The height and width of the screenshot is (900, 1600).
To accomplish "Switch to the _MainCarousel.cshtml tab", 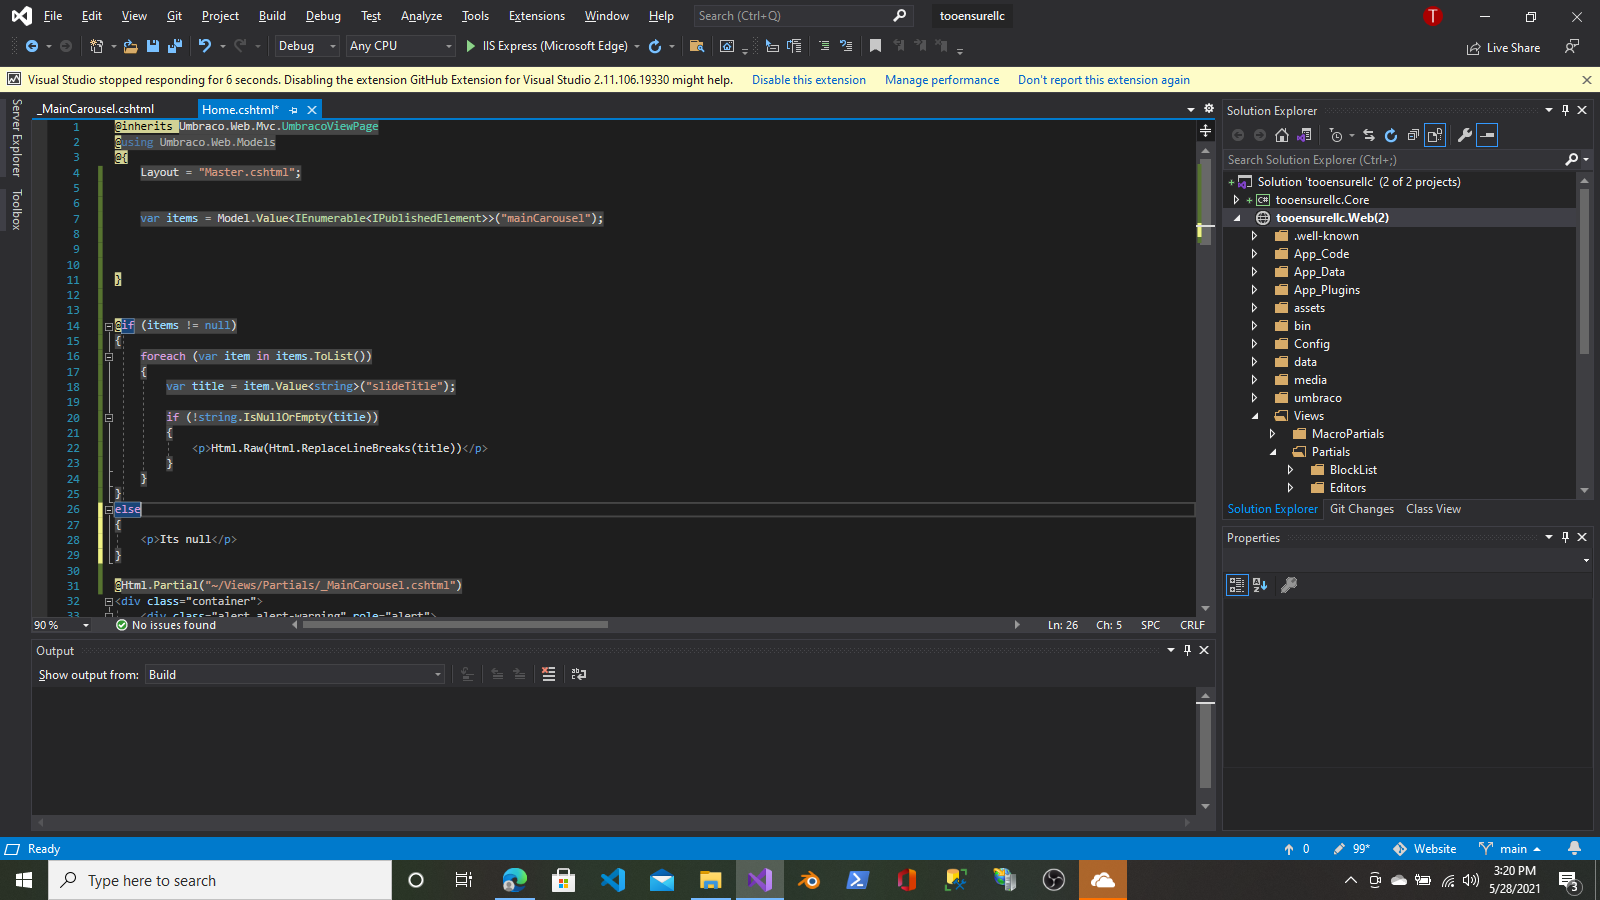I will coord(98,109).
